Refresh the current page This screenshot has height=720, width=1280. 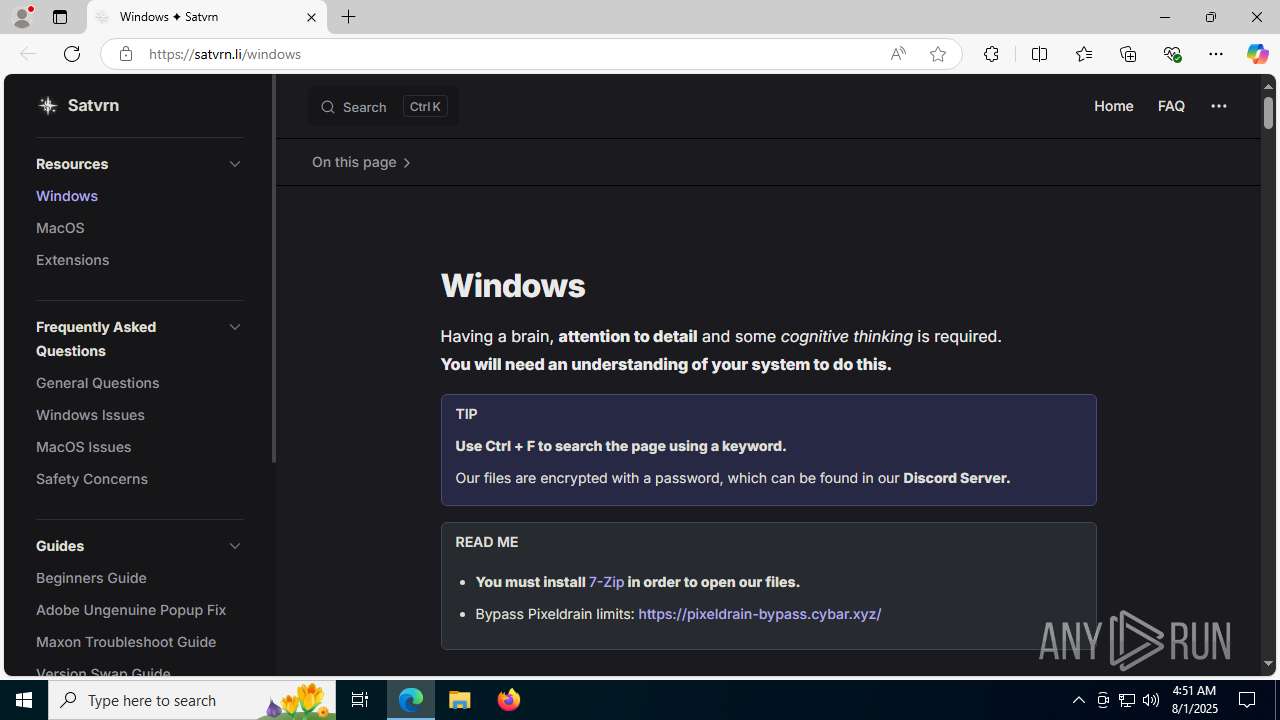click(x=71, y=54)
